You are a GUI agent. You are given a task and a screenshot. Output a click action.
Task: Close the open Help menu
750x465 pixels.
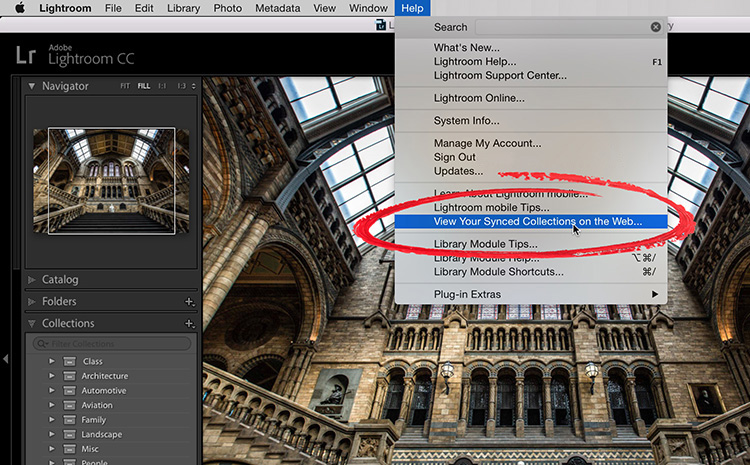click(x=412, y=8)
